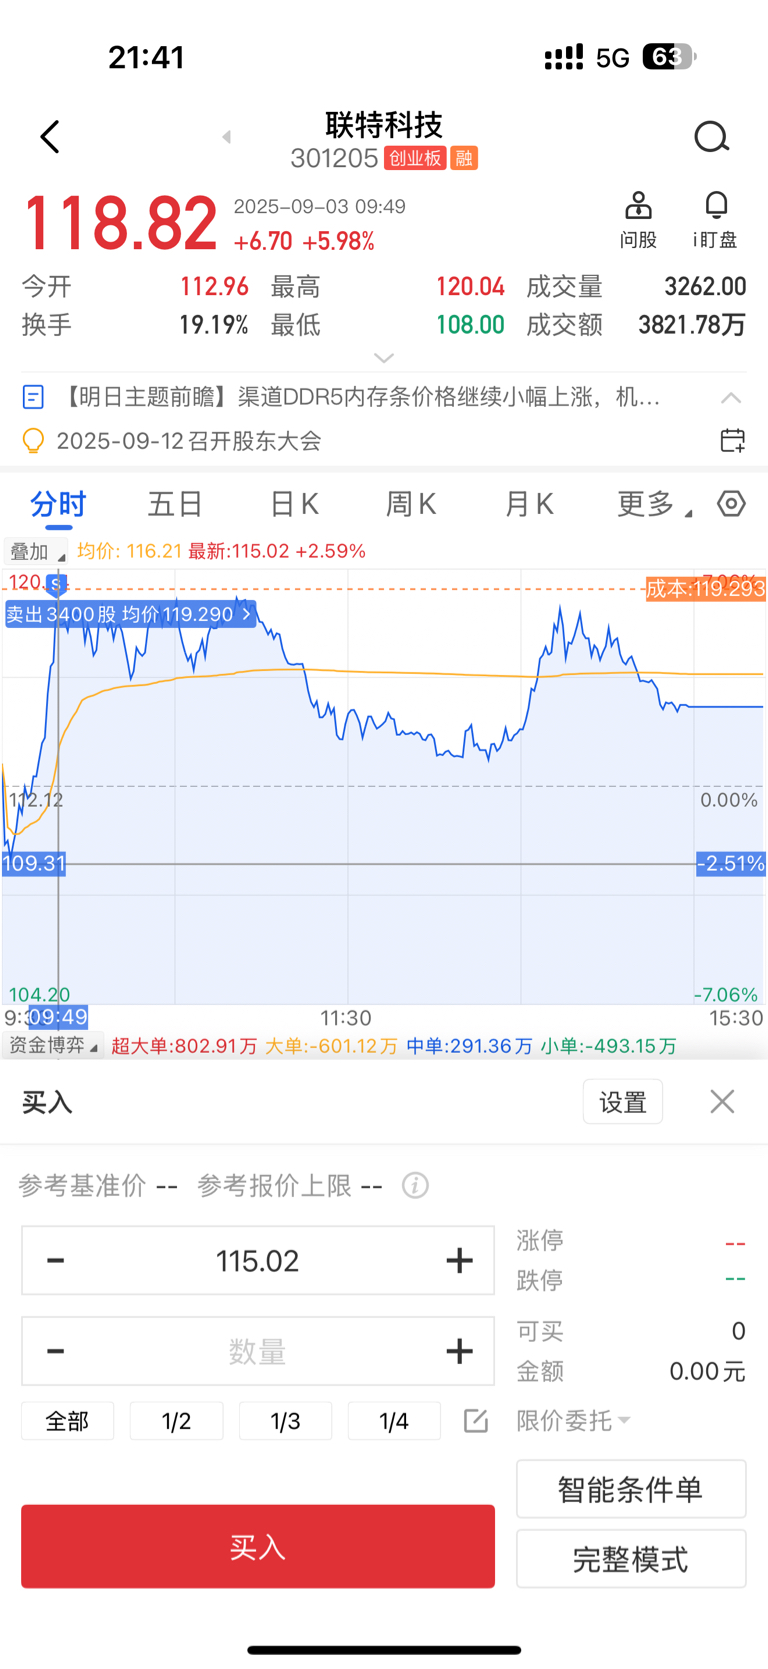Viewport: 768px width, 1669px height.
Task: Tap the i盯盘 bell icon
Action: (x=715, y=219)
